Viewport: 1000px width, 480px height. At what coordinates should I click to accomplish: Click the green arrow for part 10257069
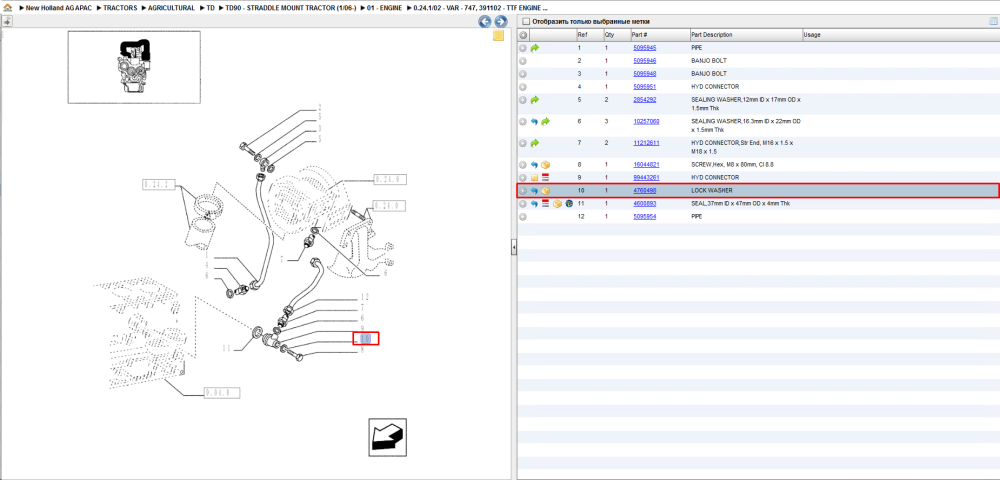click(545, 121)
